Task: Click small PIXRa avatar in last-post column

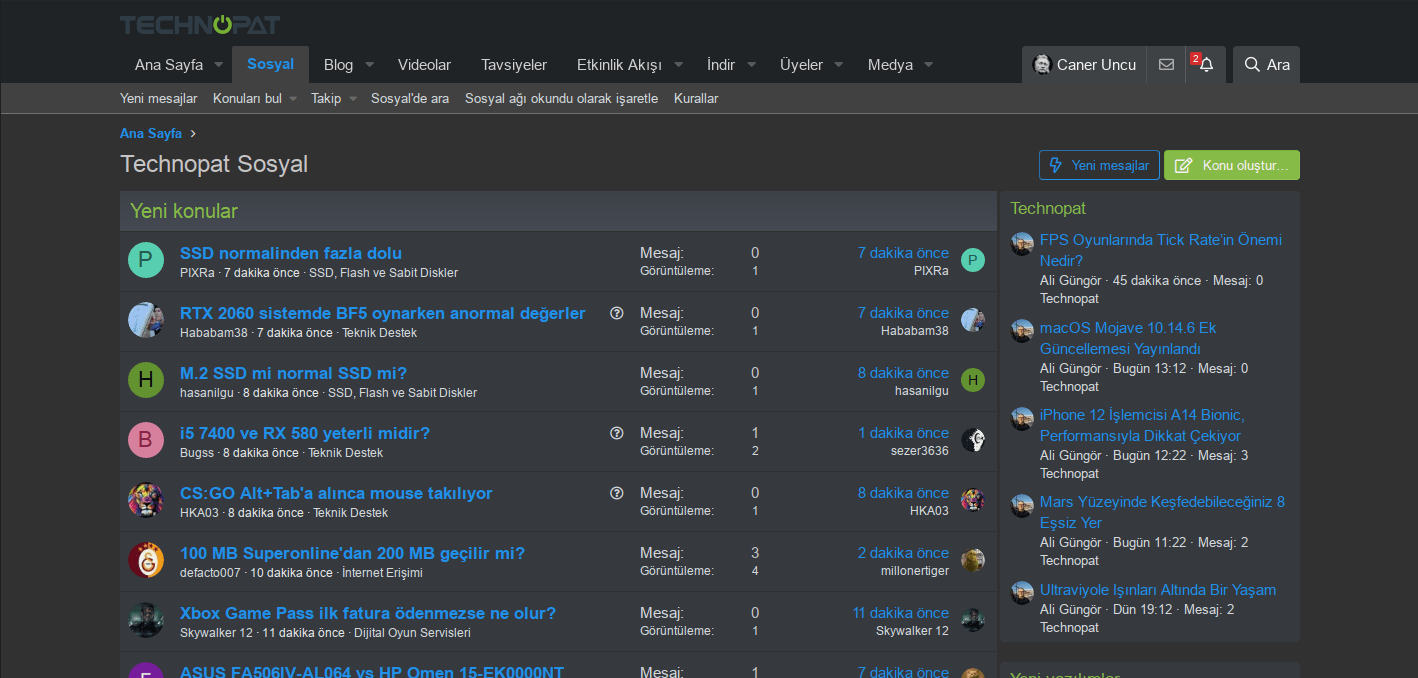Action: pyautogui.click(x=973, y=260)
